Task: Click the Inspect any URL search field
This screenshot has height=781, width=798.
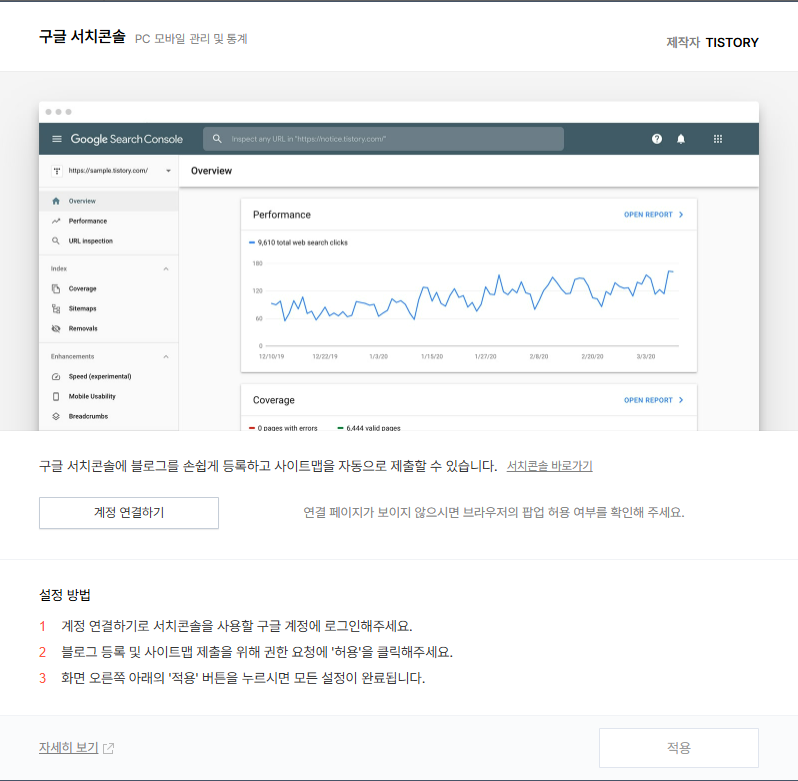Action: (383, 139)
